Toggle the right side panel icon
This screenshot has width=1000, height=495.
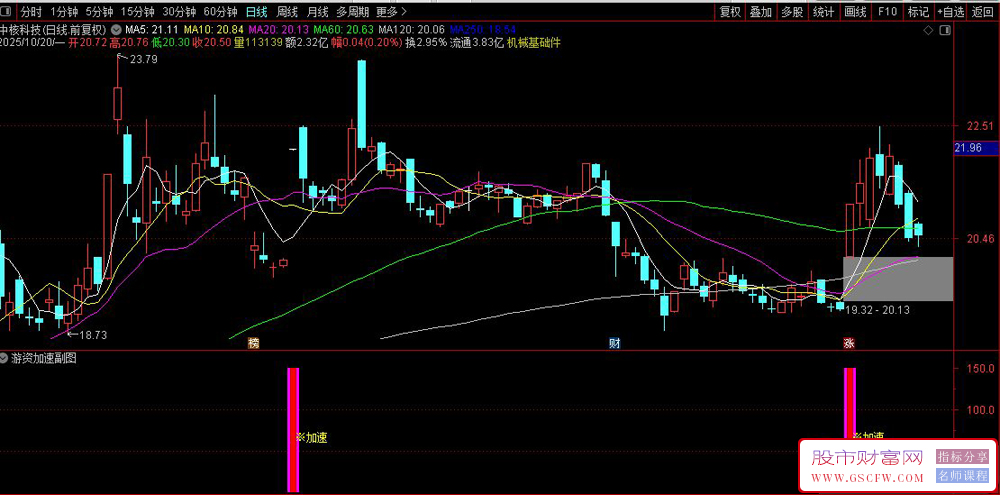[x=945, y=31]
